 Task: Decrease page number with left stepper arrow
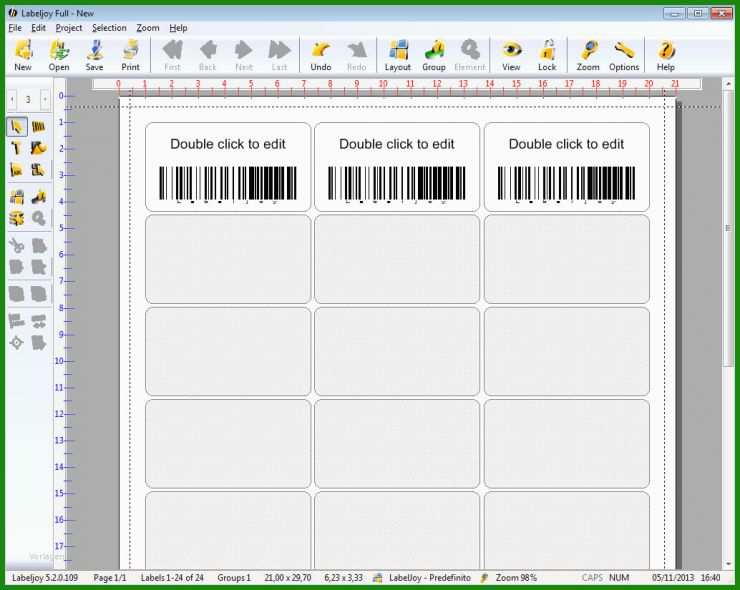tap(11, 99)
